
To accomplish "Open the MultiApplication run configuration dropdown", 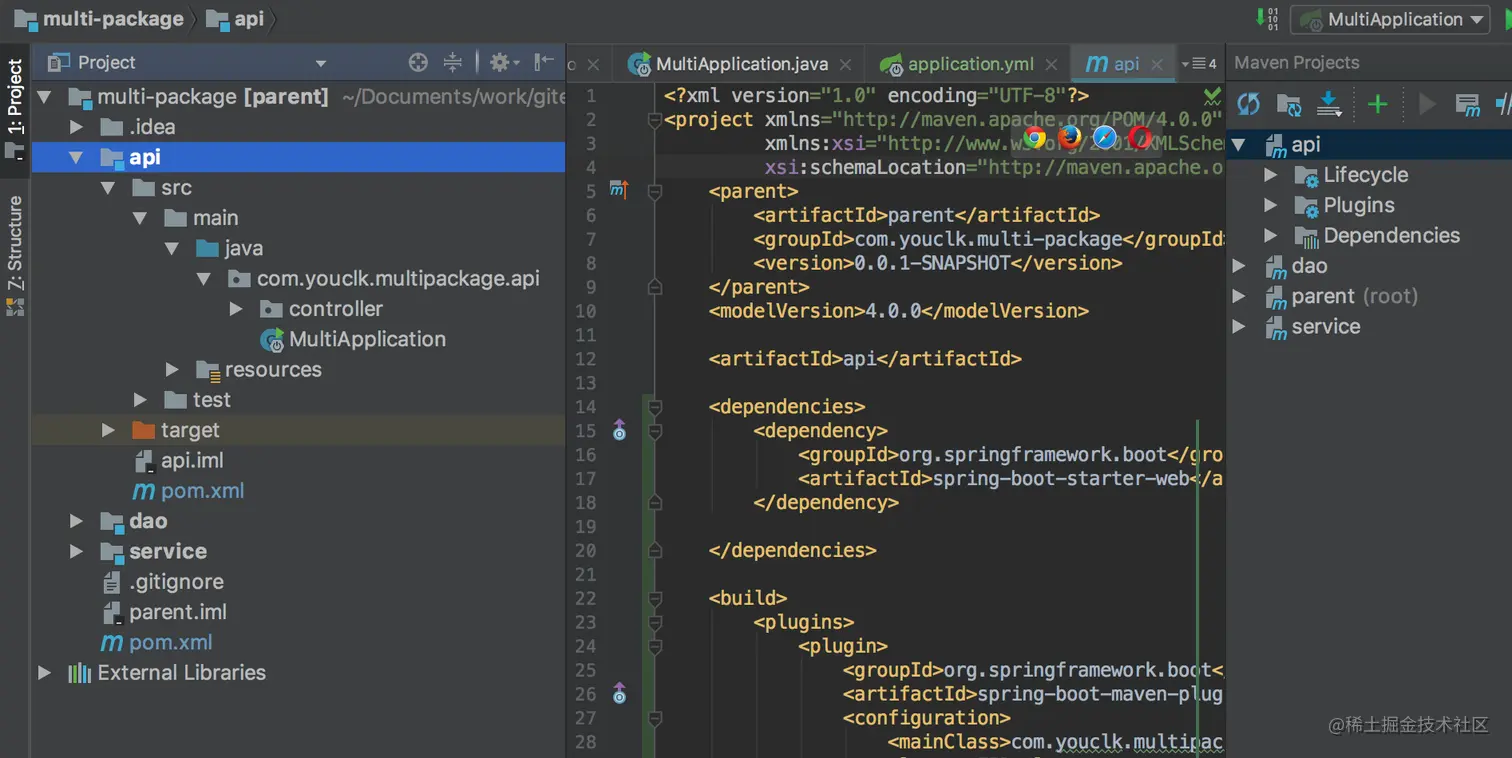I will point(1391,19).
